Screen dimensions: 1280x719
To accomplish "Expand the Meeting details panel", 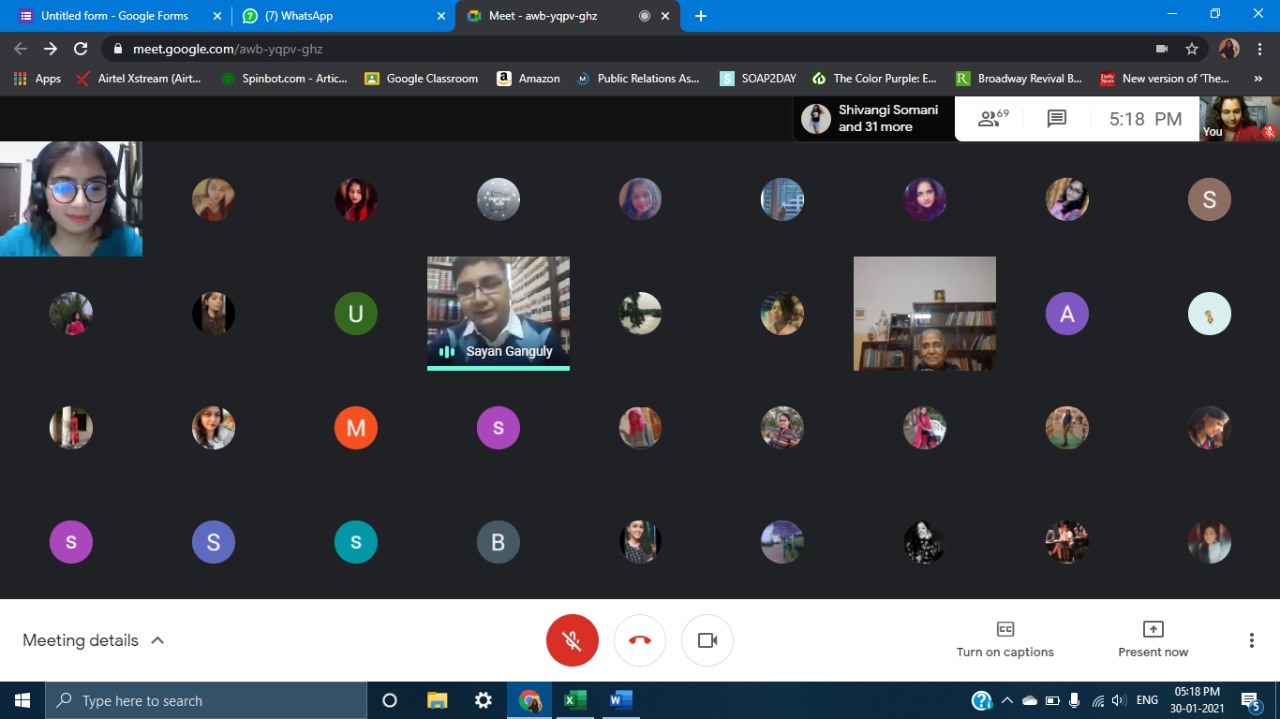I will [x=93, y=640].
